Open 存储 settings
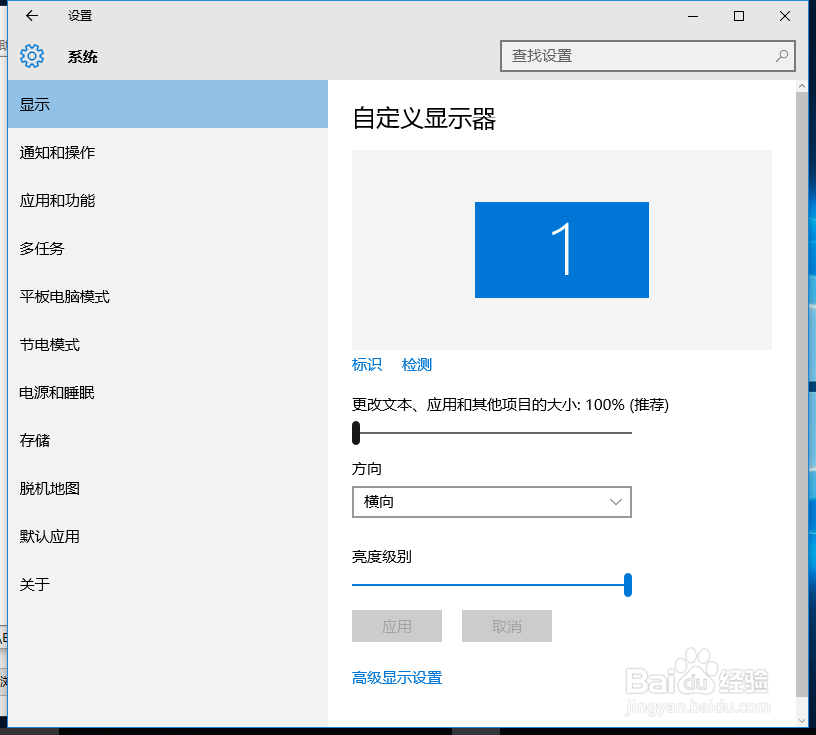The height and width of the screenshot is (735, 816). coord(168,440)
